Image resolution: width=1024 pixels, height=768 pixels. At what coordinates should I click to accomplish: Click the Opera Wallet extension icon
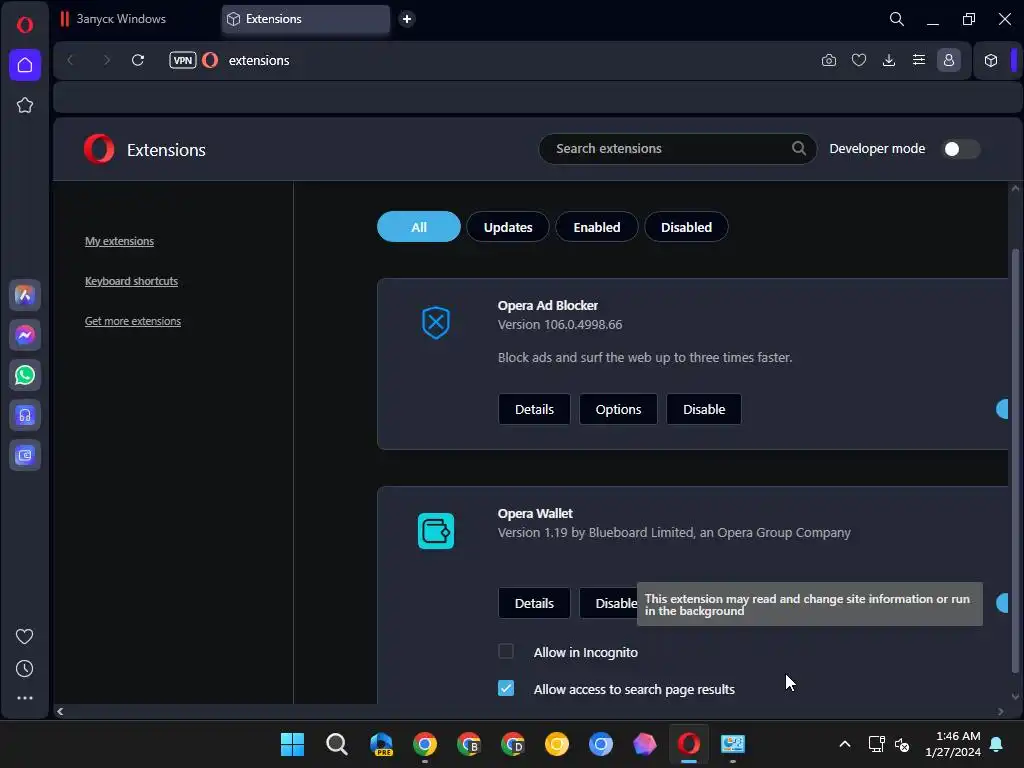436,531
